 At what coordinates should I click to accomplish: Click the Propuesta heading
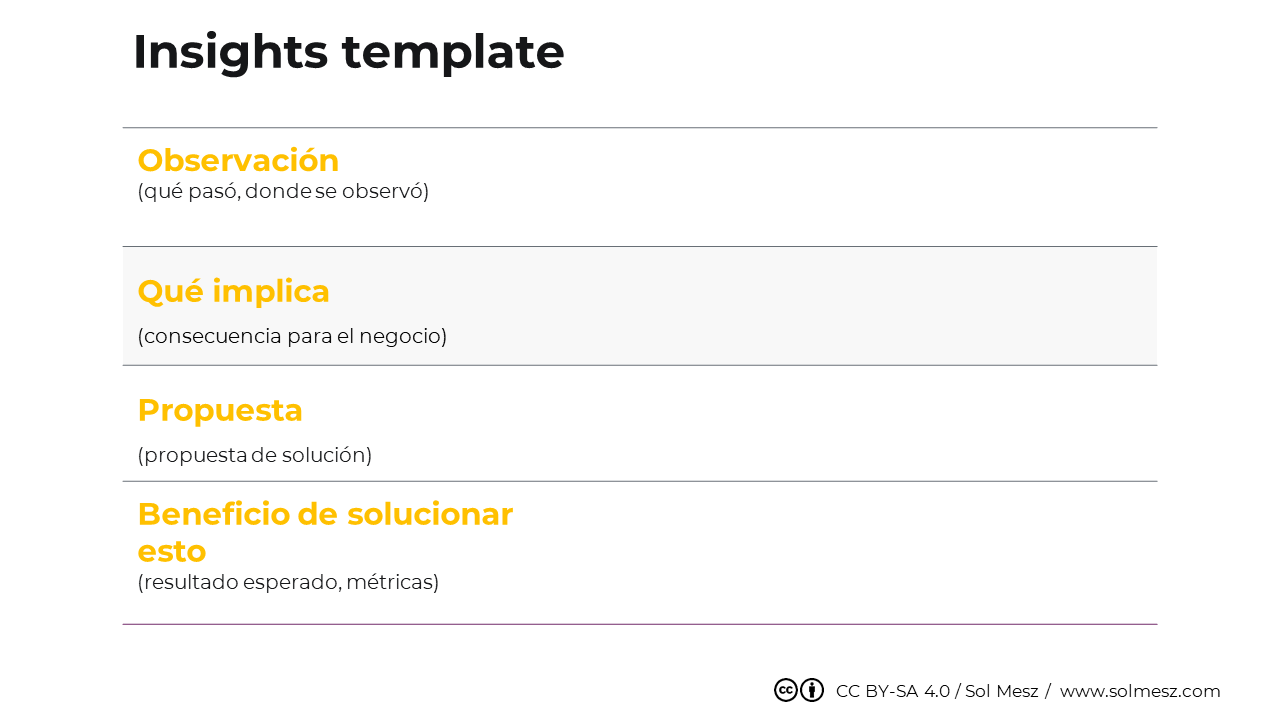(x=220, y=410)
